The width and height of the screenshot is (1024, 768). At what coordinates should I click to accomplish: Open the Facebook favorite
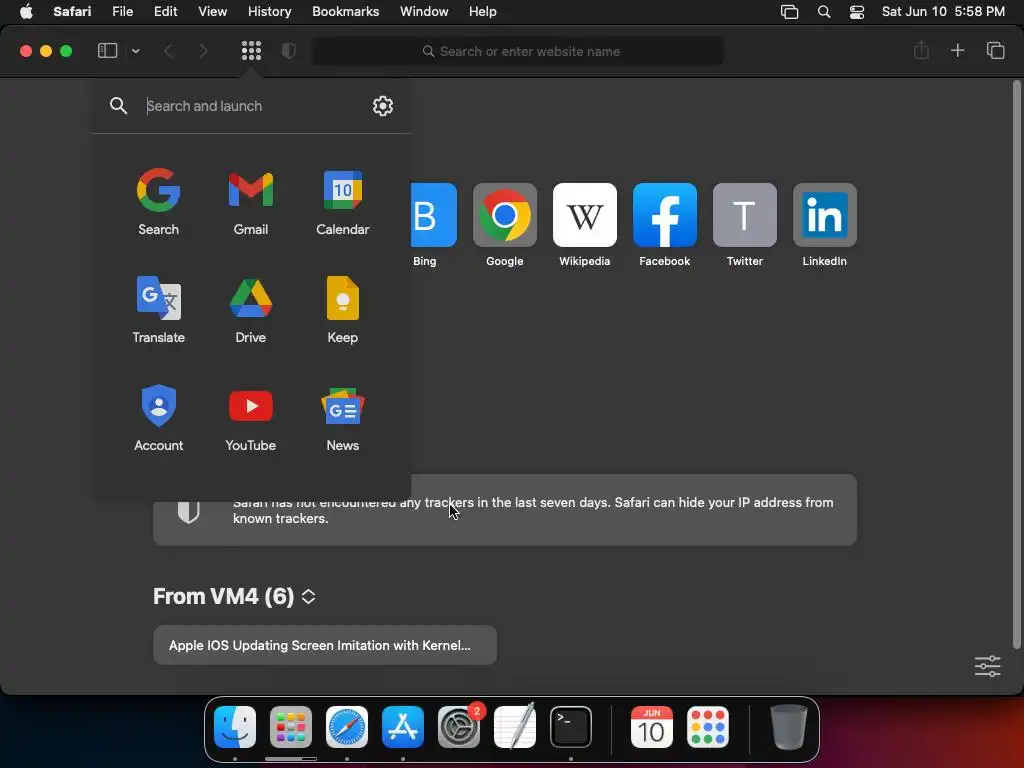tap(665, 225)
